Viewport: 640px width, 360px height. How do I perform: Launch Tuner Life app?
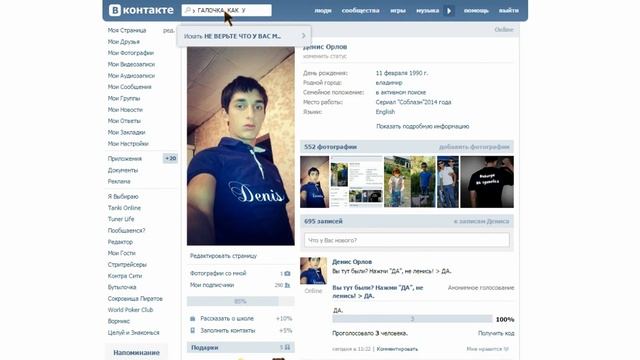(x=121, y=219)
